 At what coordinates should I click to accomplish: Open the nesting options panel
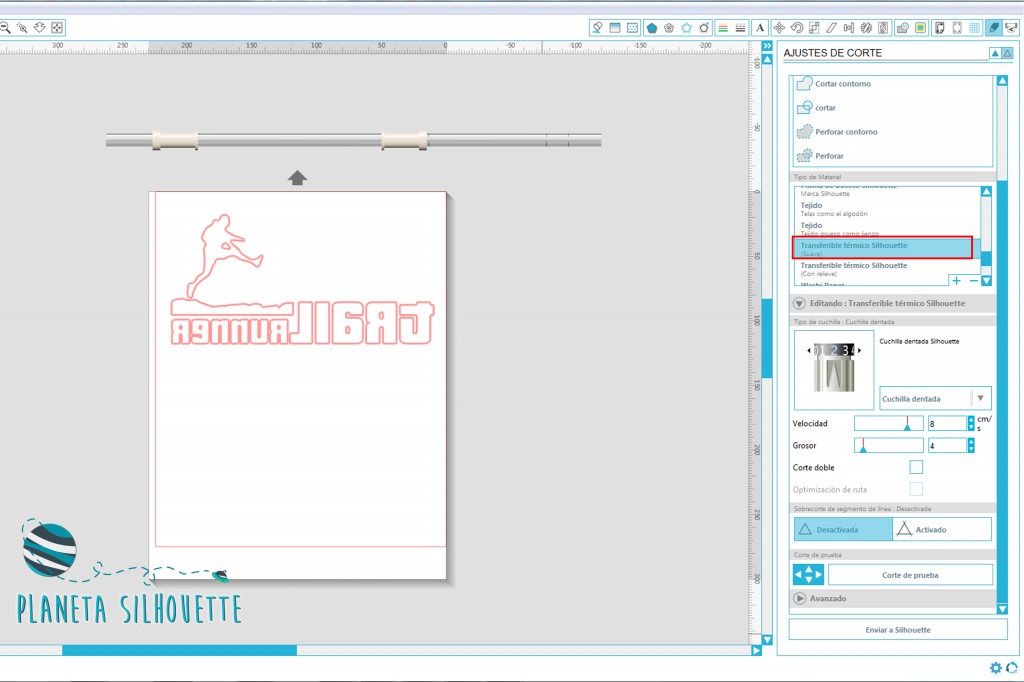click(883, 27)
